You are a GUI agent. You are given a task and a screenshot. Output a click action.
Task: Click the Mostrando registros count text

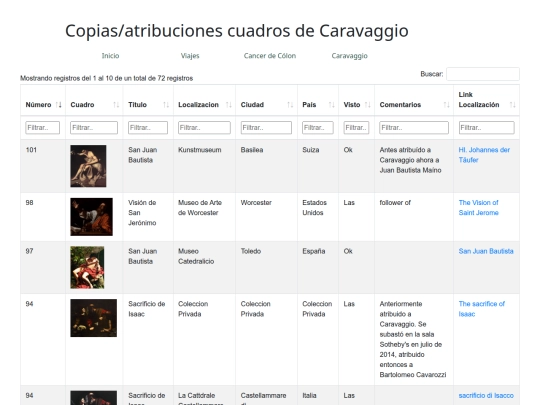(x=106, y=79)
